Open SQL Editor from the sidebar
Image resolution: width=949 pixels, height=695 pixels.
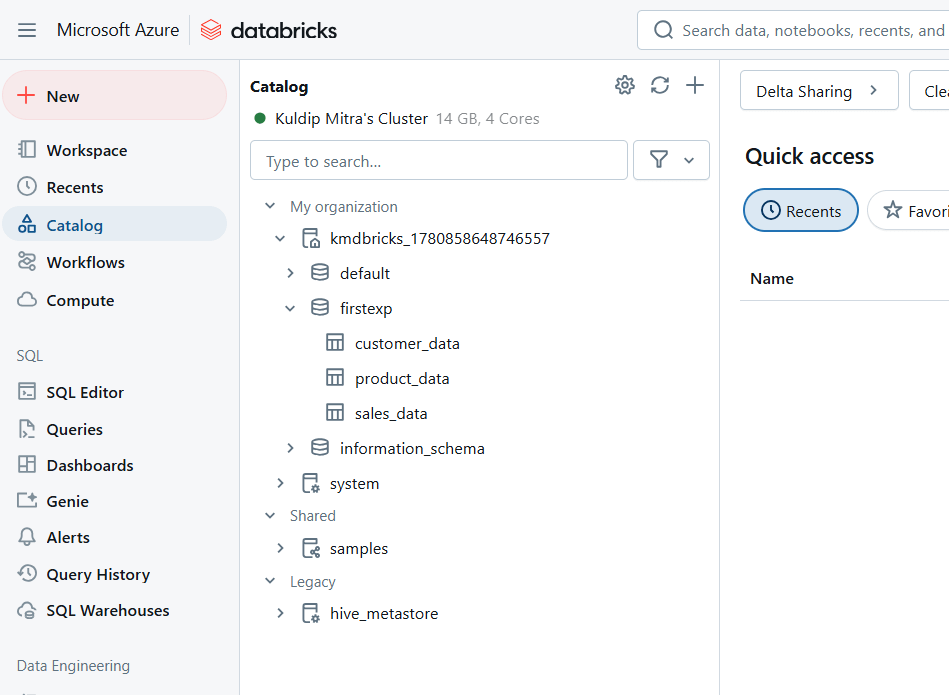85,392
